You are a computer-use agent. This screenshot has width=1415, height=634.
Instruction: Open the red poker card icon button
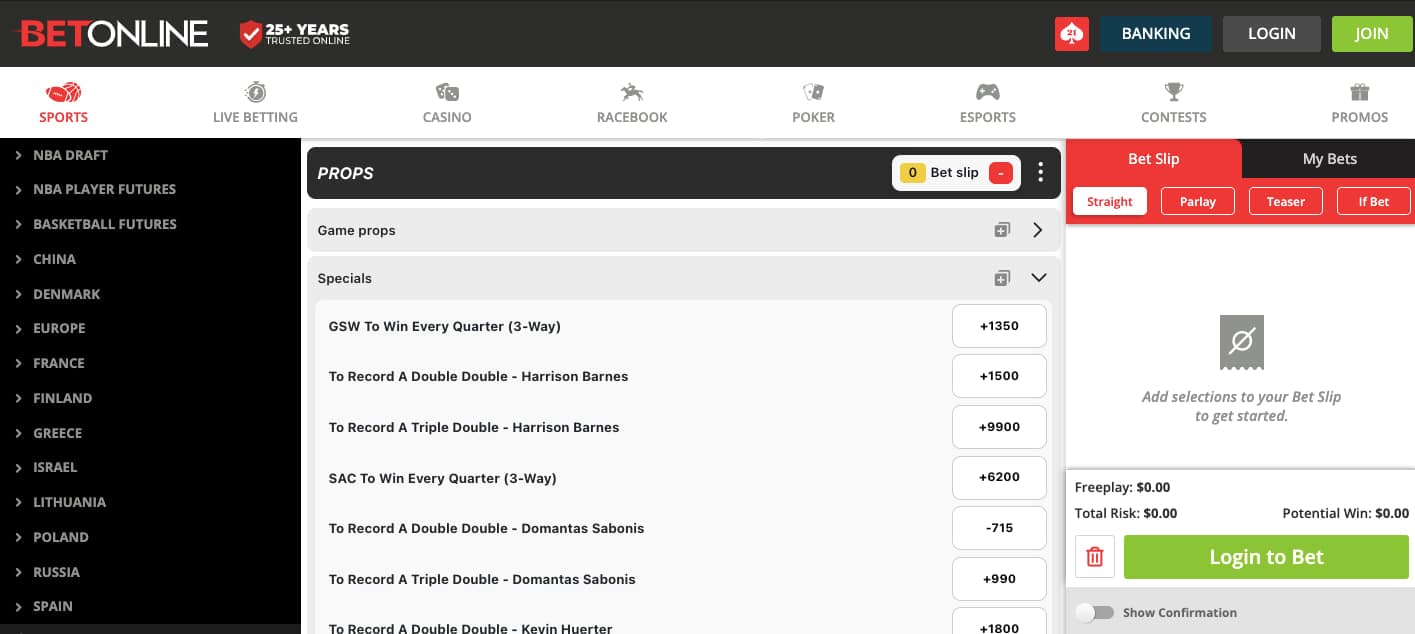pyautogui.click(x=1071, y=34)
